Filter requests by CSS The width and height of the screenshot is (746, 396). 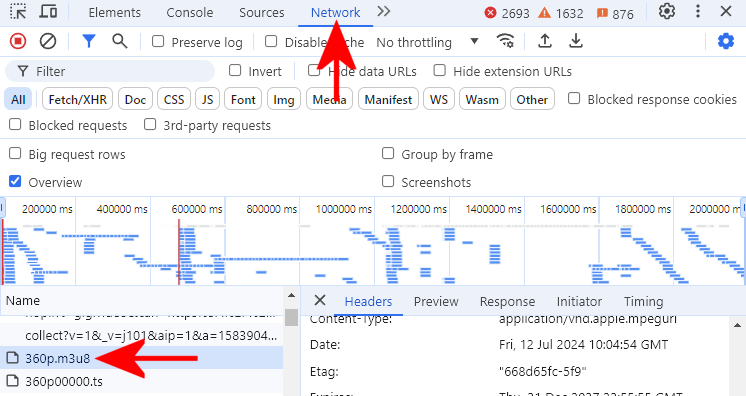click(x=174, y=99)
